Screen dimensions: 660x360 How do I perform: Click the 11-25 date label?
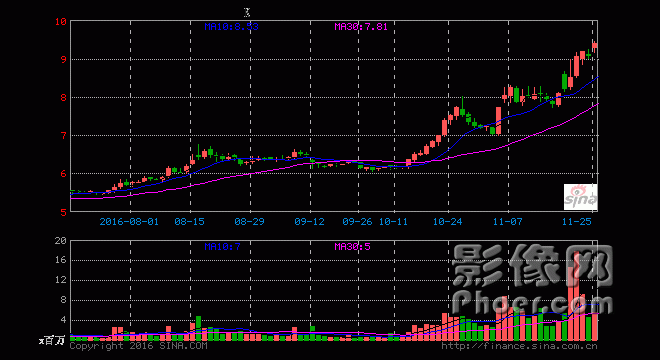point(577,221)
